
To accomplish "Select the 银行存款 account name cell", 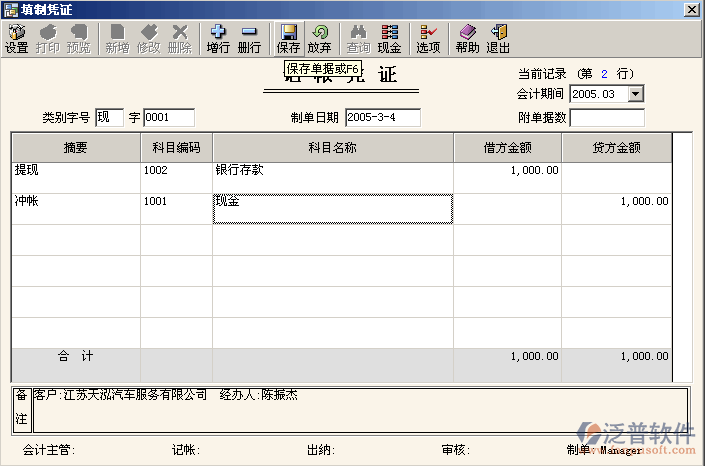I will coord(332,171).
